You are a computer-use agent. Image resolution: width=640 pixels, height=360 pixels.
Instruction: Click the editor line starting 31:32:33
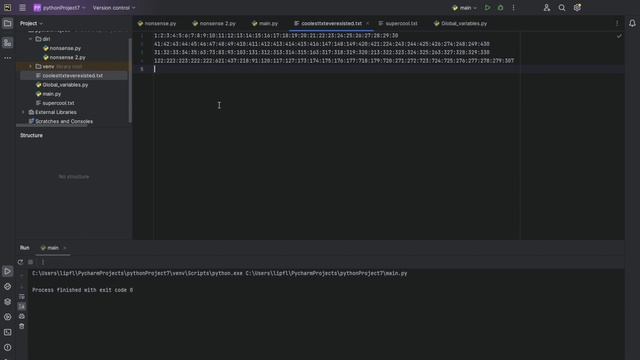tap(322, 52)
